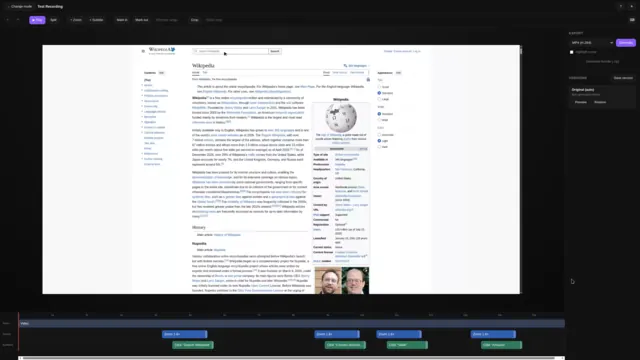This screenshot has width=640, height=360.
Task: Select the Automatic color radio button
Action: point(379,135)
